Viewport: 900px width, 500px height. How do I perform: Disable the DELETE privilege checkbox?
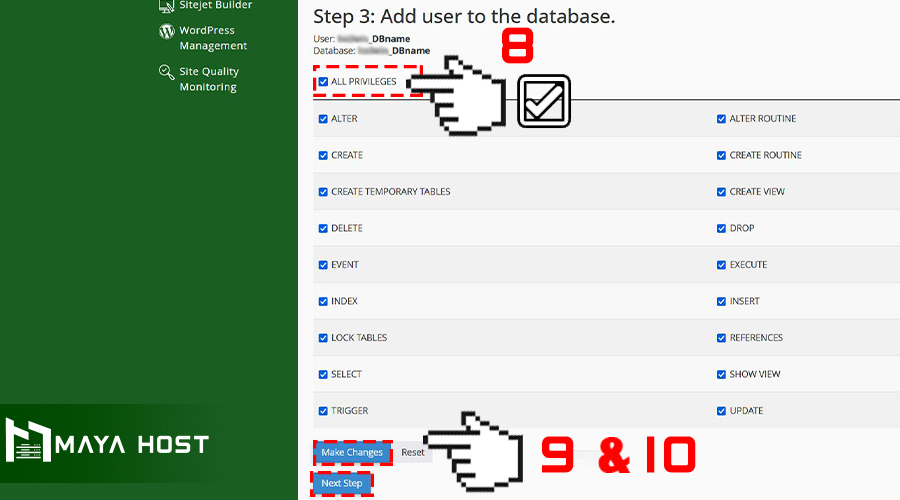point(323,228)
